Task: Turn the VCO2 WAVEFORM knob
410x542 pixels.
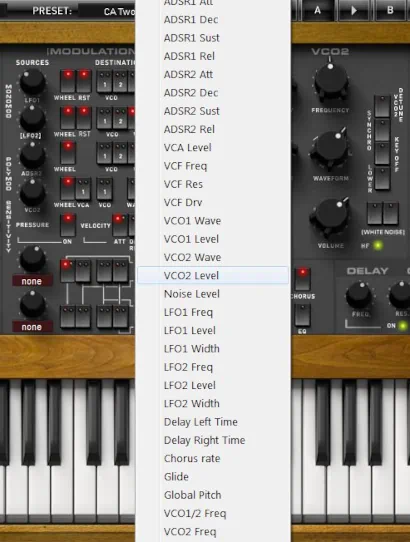Action: click(x=331, y=149)
